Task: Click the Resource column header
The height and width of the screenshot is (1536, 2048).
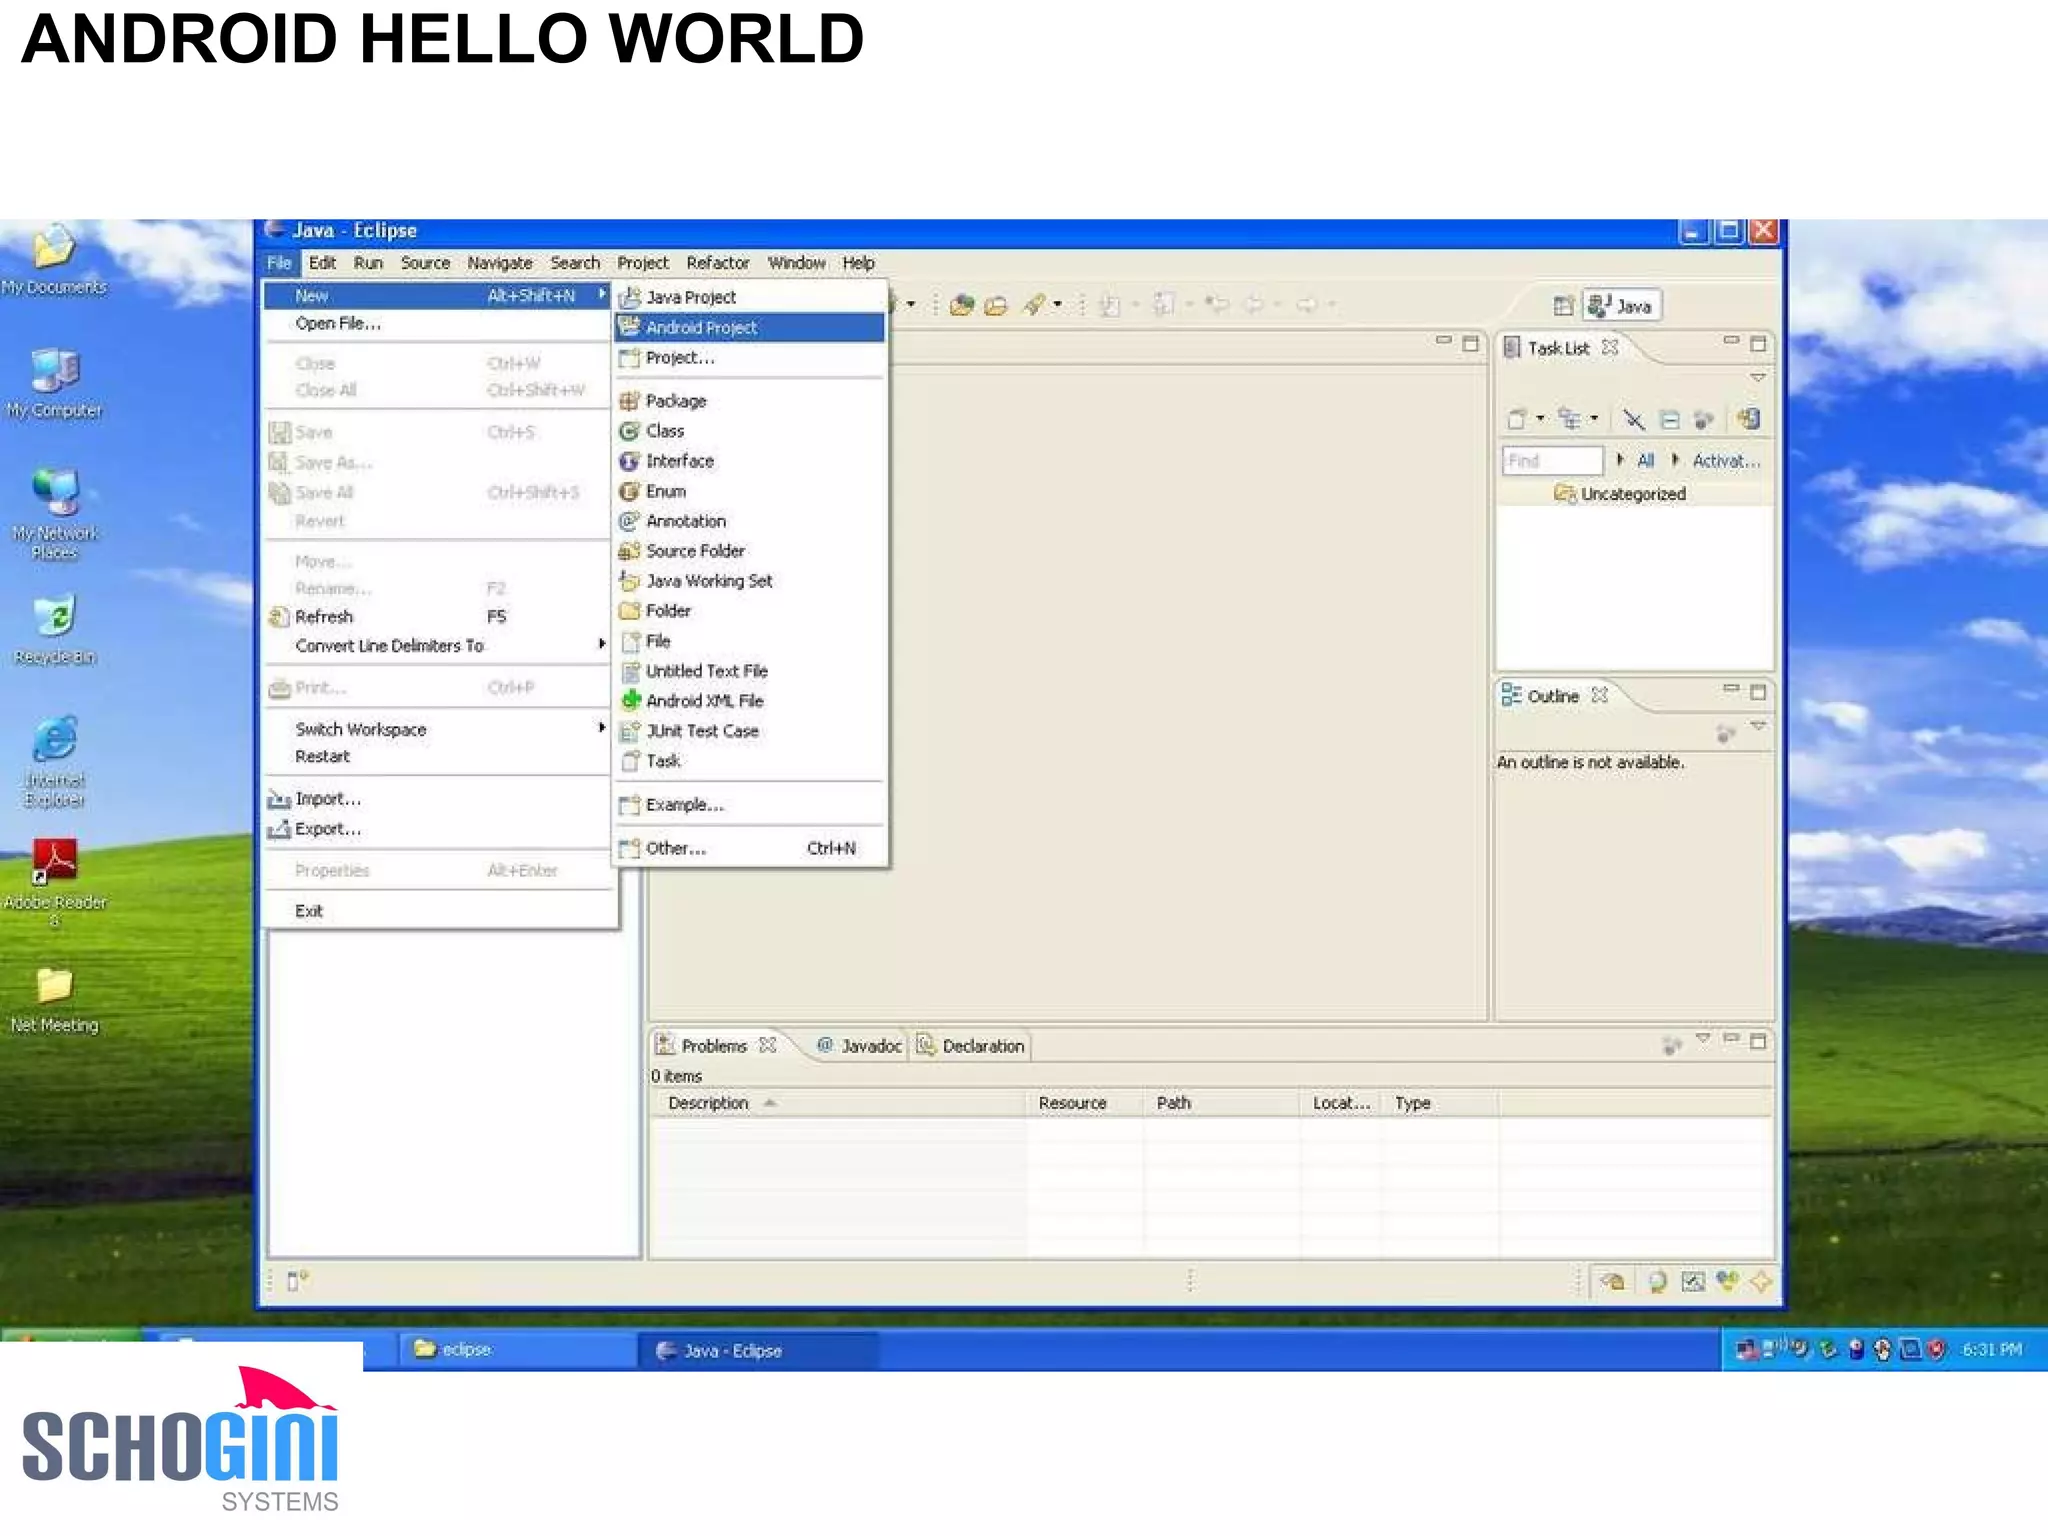Action: (1085, 1103)
